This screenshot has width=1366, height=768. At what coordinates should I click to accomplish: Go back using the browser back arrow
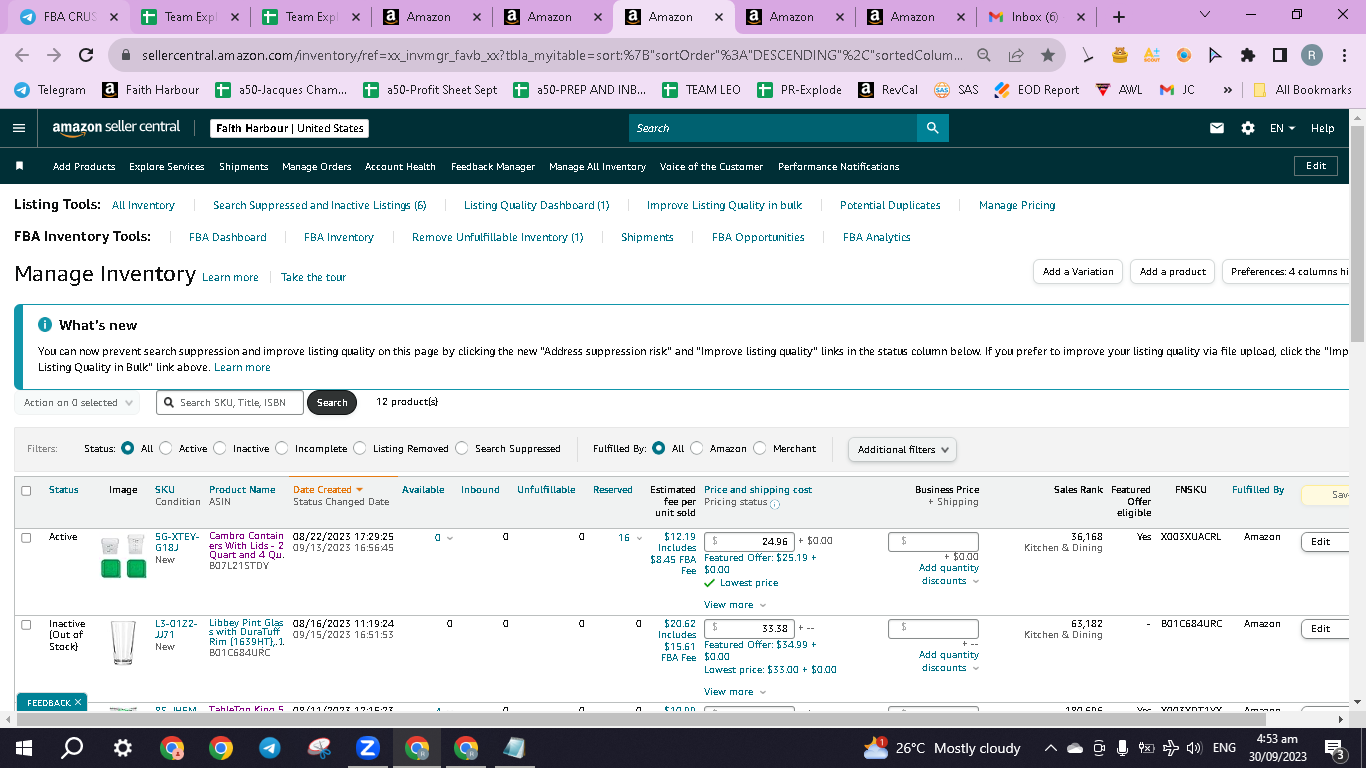(22, 55)
